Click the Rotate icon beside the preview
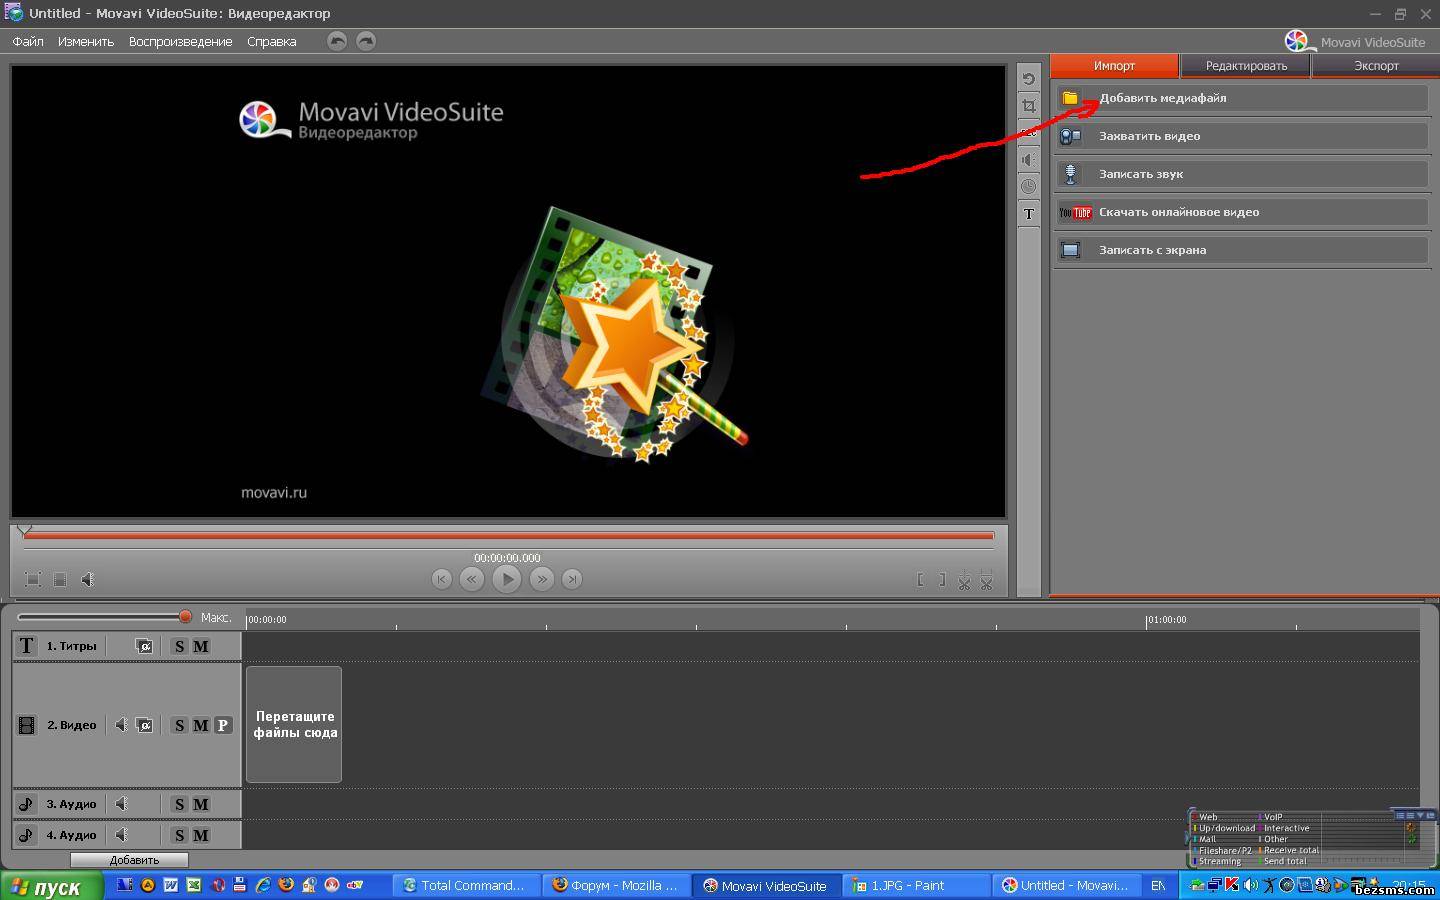This screenshot has height=900, width=1440. (x=1028, y=79)
